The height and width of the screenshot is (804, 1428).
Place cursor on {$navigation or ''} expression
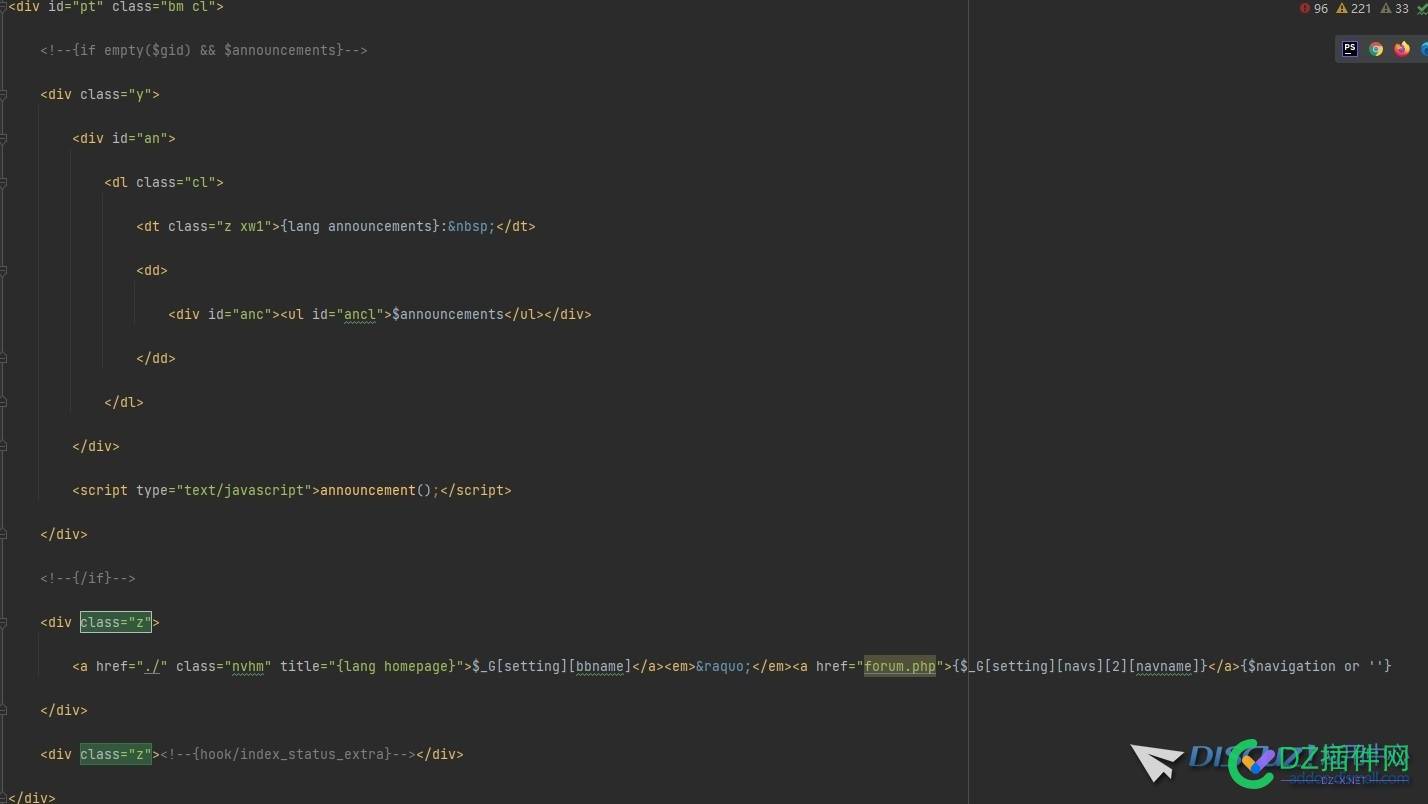tap(1316, 666)
